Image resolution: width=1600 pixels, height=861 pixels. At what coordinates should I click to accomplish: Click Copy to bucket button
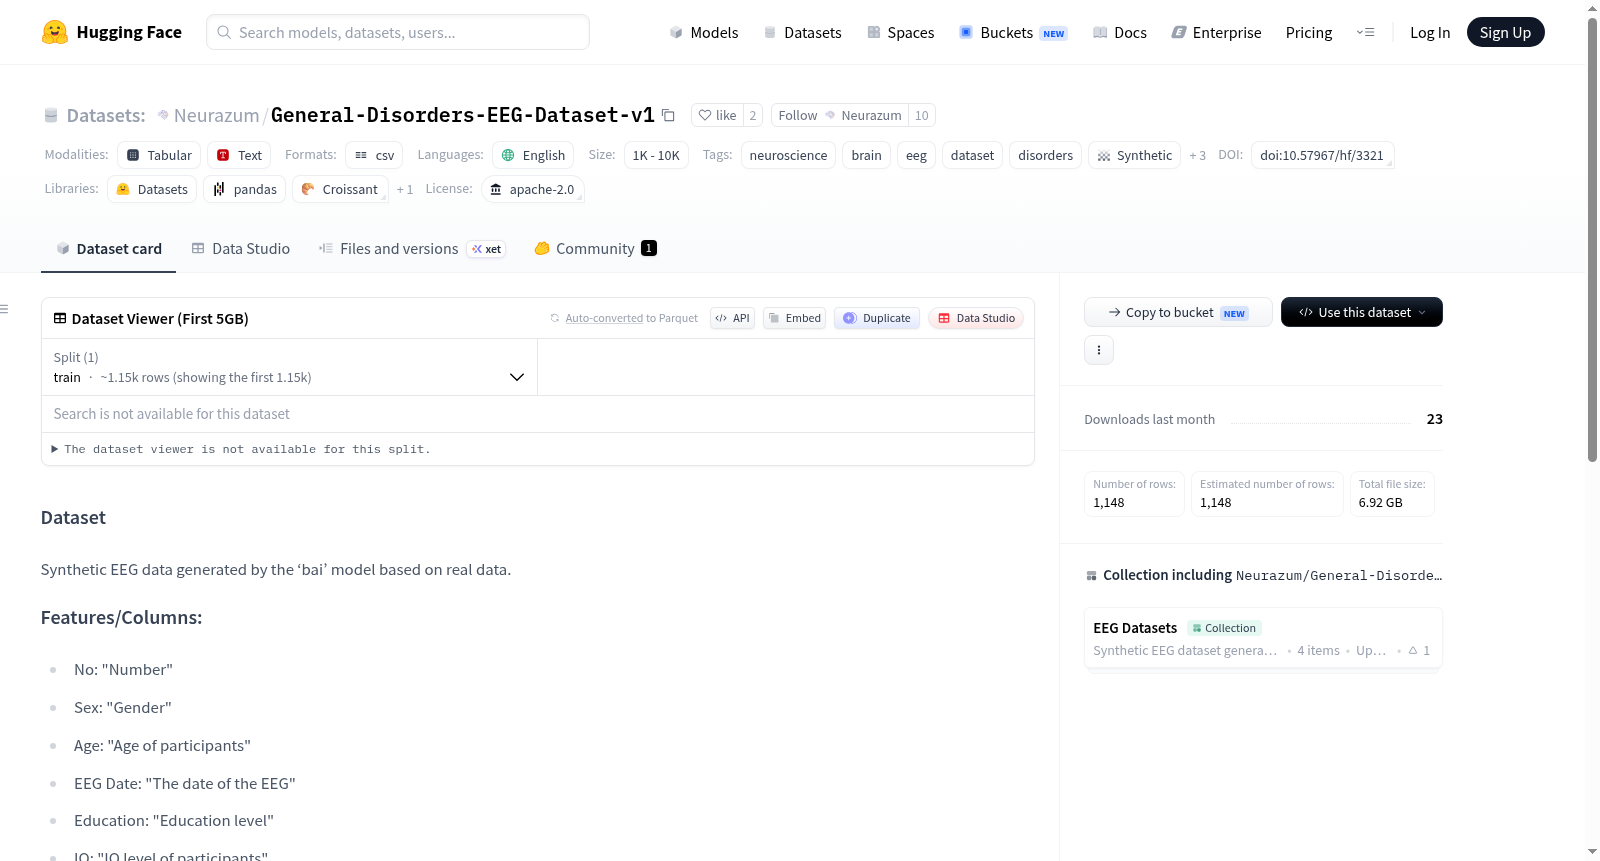[1178, 312]
